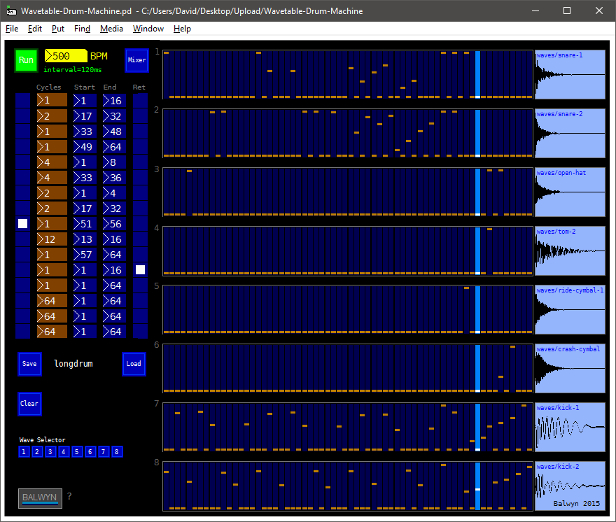Image resolution: width=616 pixels, height=522 pixels.
Task: Click the kick-2 waveform display
Action: pyautogui.click(x=570, y=486)
